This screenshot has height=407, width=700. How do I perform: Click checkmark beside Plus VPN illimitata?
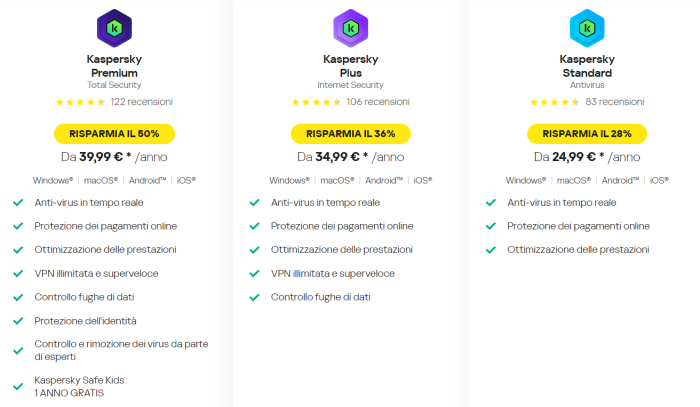[x=254, y=273]
